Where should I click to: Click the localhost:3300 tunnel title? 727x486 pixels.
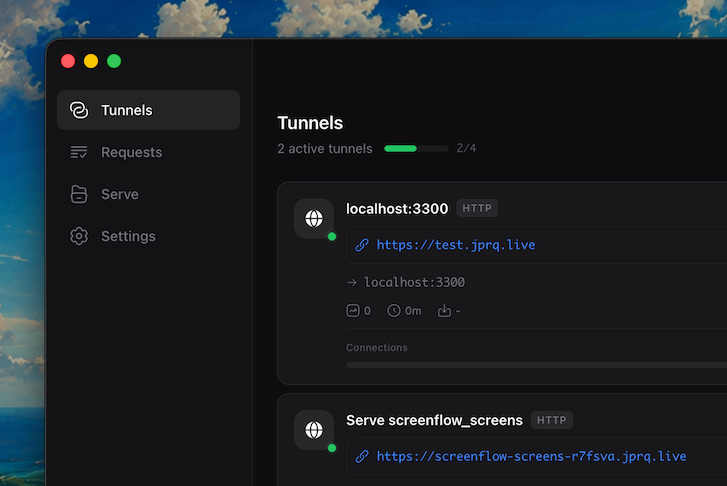pyautogui.click(x=397, y=209)
